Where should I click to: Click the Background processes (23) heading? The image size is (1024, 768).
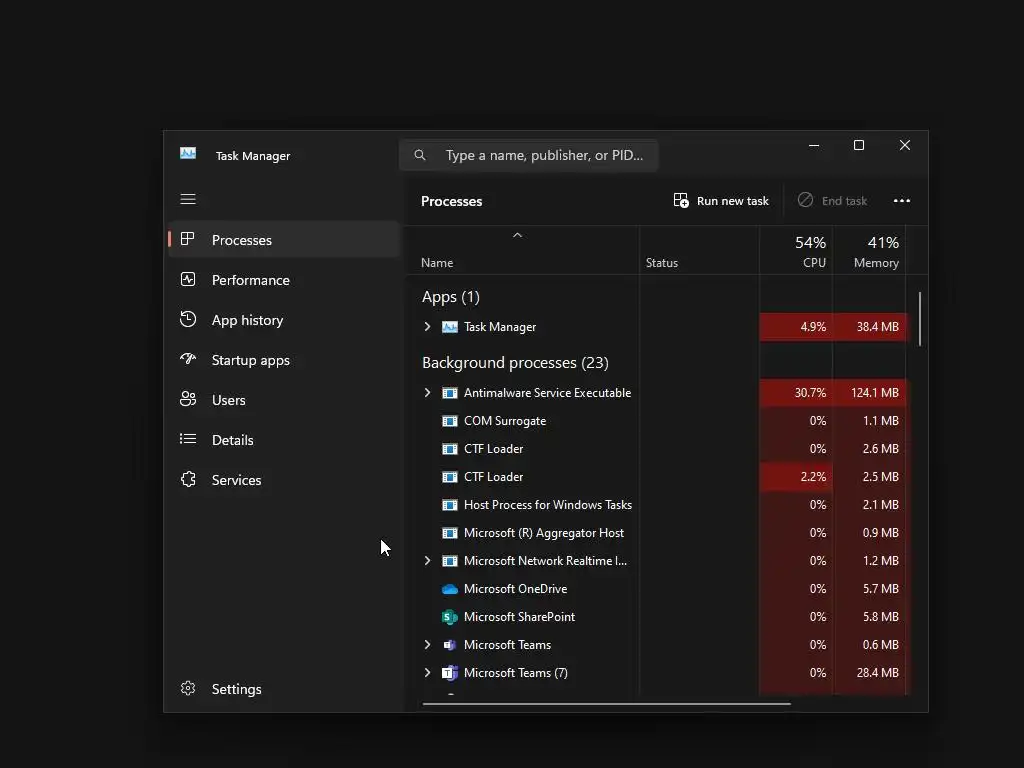(515, 363)
